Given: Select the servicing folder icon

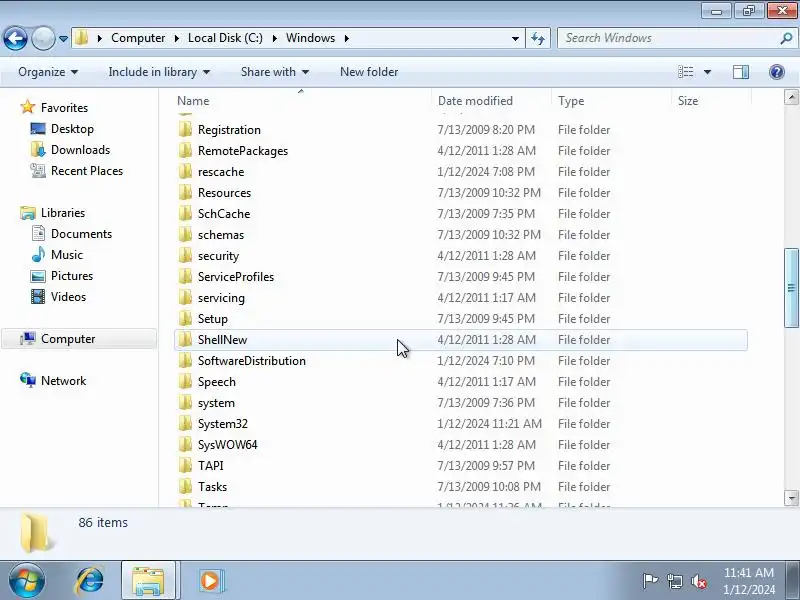Looking at the screenshot, I should tap(186, 297).
